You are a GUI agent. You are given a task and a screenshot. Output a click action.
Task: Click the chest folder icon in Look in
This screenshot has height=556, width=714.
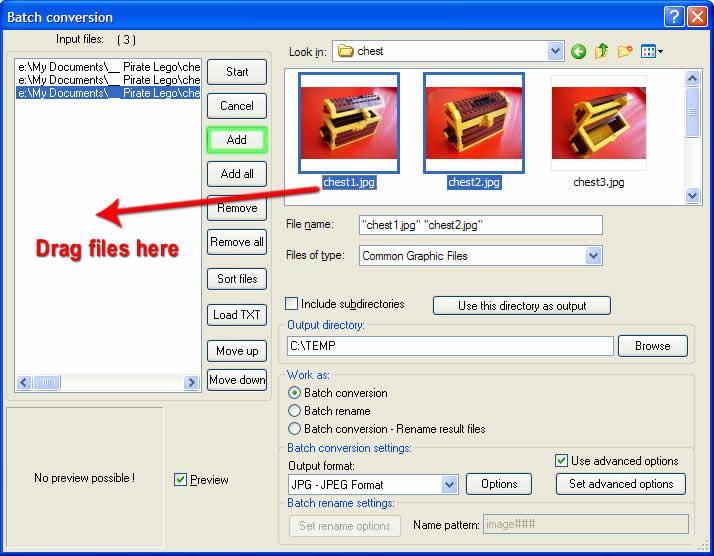(x=346, y=51)
